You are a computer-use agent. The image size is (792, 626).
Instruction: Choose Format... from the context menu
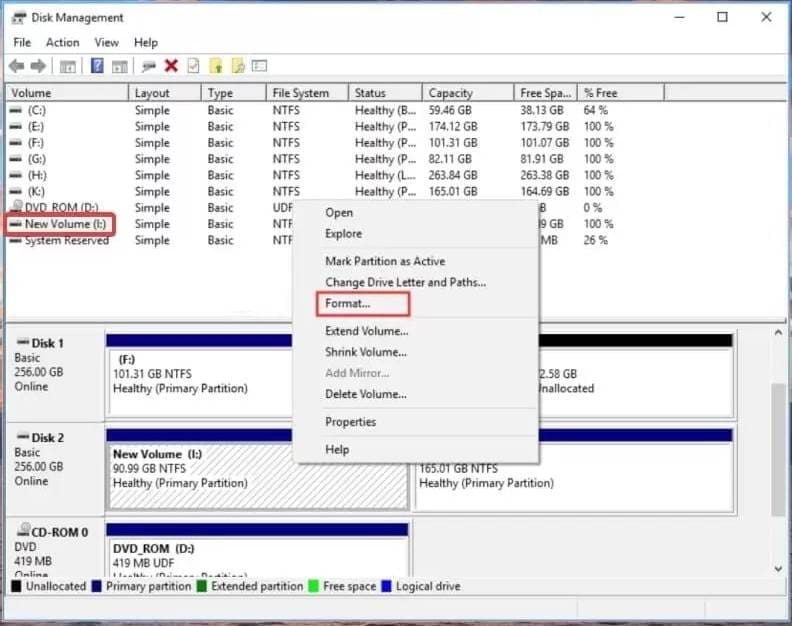coord(347,303)
